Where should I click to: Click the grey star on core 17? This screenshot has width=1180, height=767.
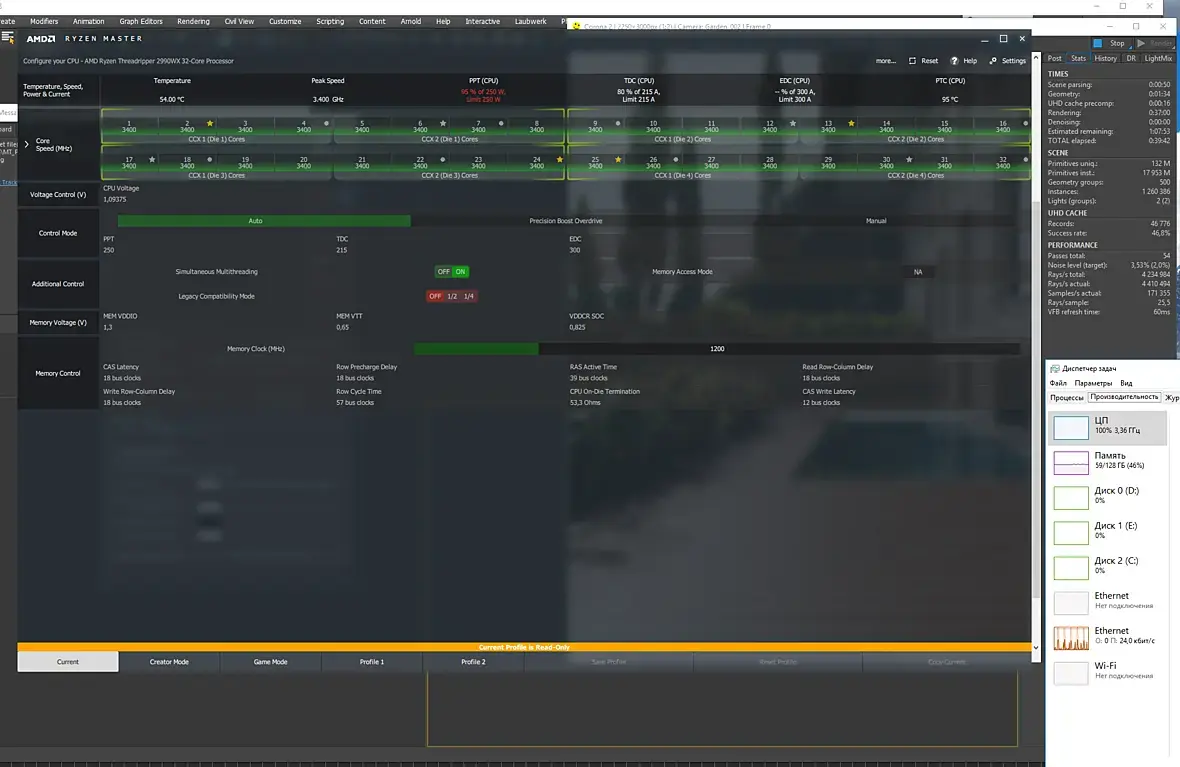click(152, 160)
